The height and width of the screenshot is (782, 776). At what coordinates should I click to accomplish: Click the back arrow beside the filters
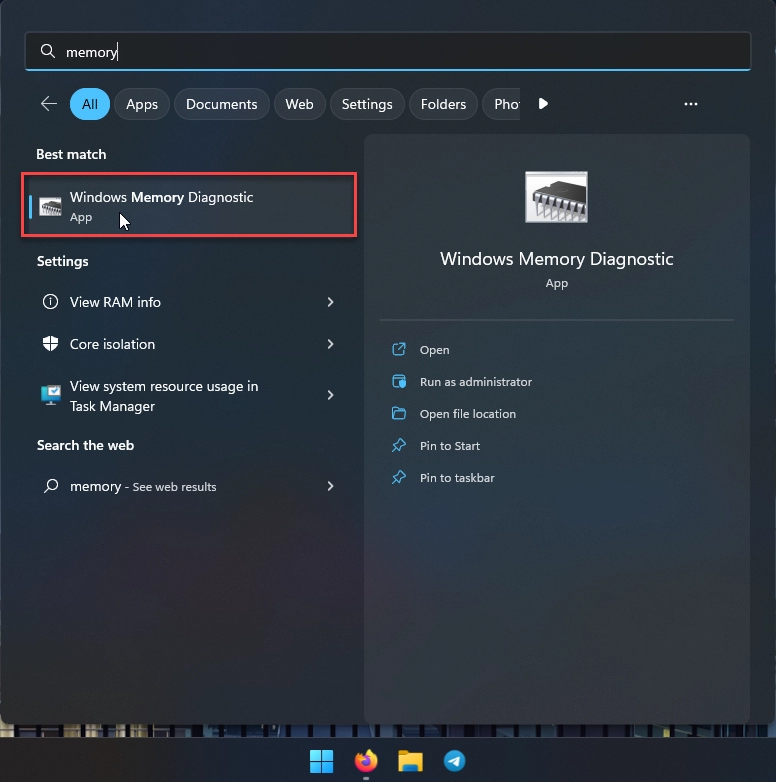(x=49, y=104)
